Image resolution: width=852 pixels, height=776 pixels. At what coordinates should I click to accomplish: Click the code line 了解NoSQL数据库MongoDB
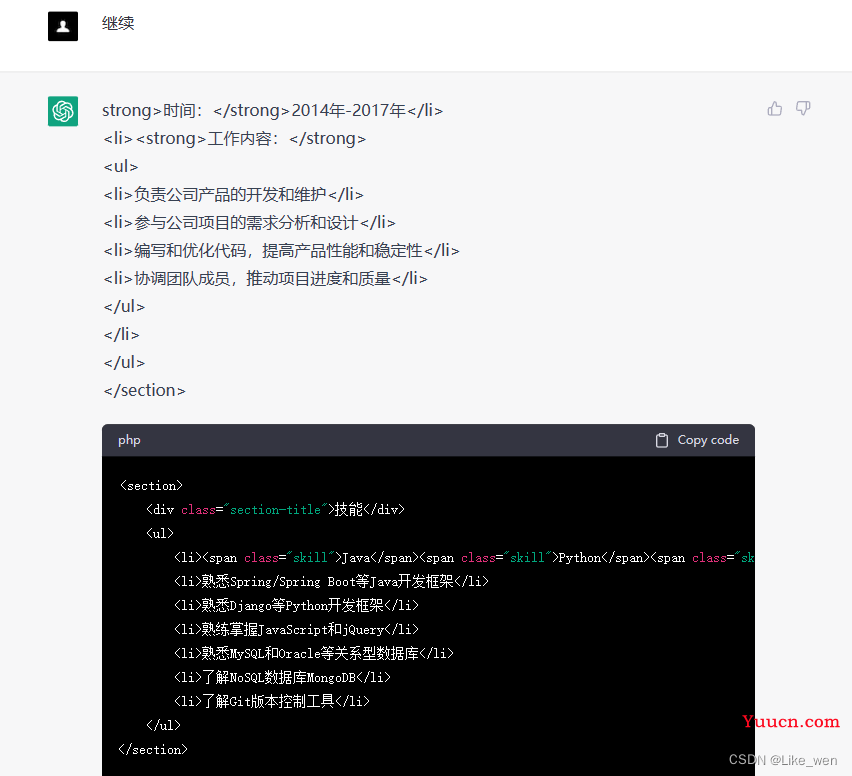(283, 677)
